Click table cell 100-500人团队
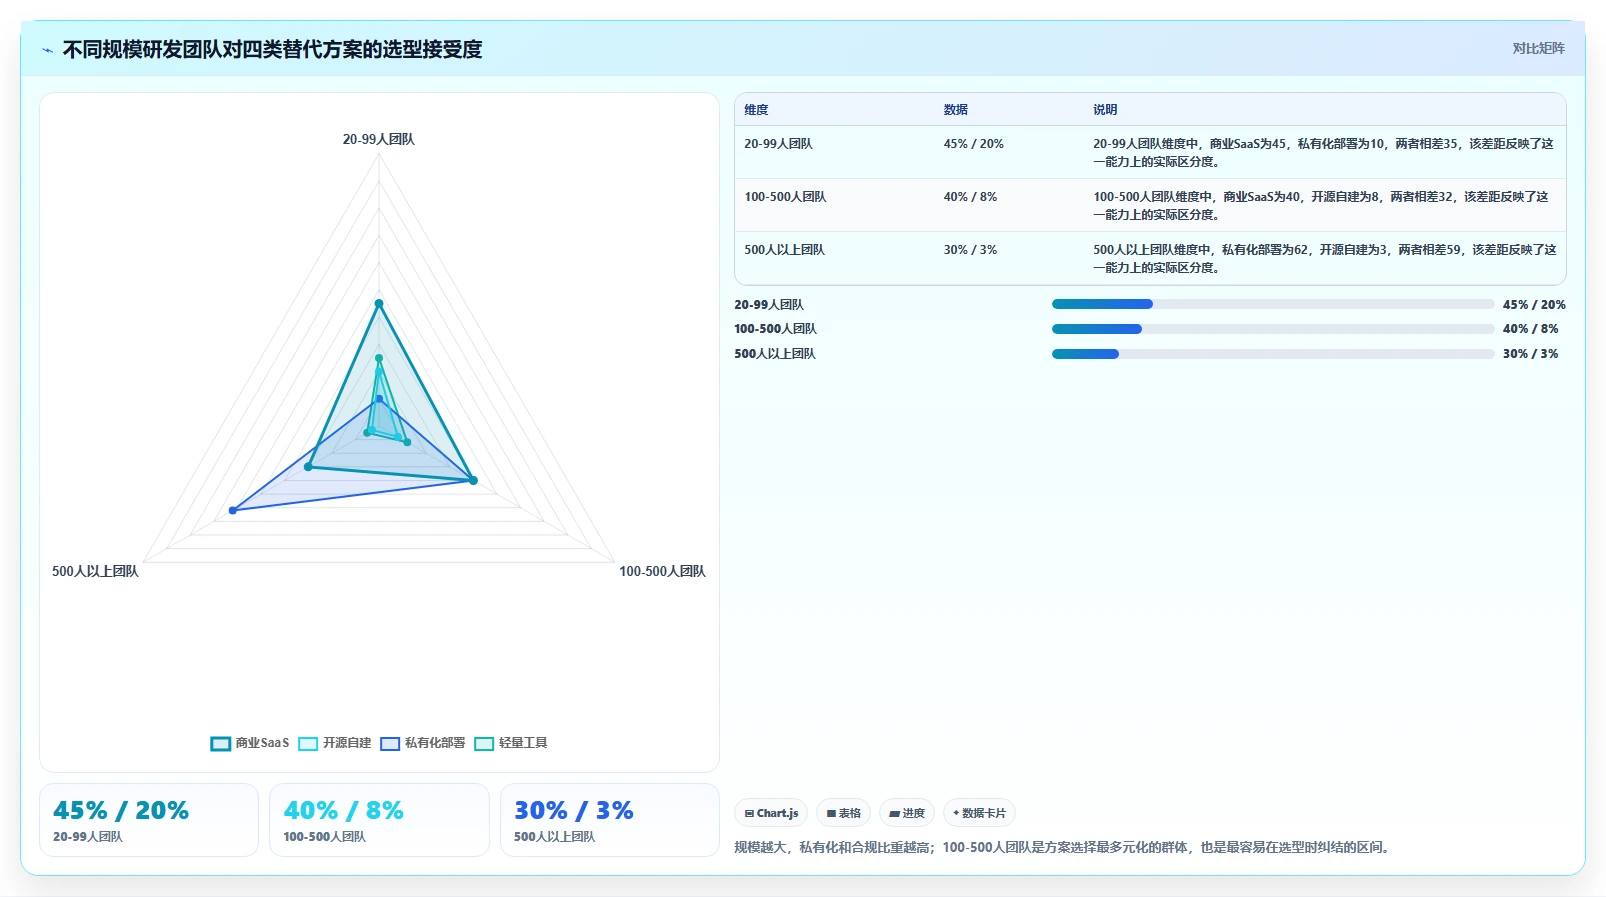Screen dimensions: 1606x897 [x=785, y=197]
